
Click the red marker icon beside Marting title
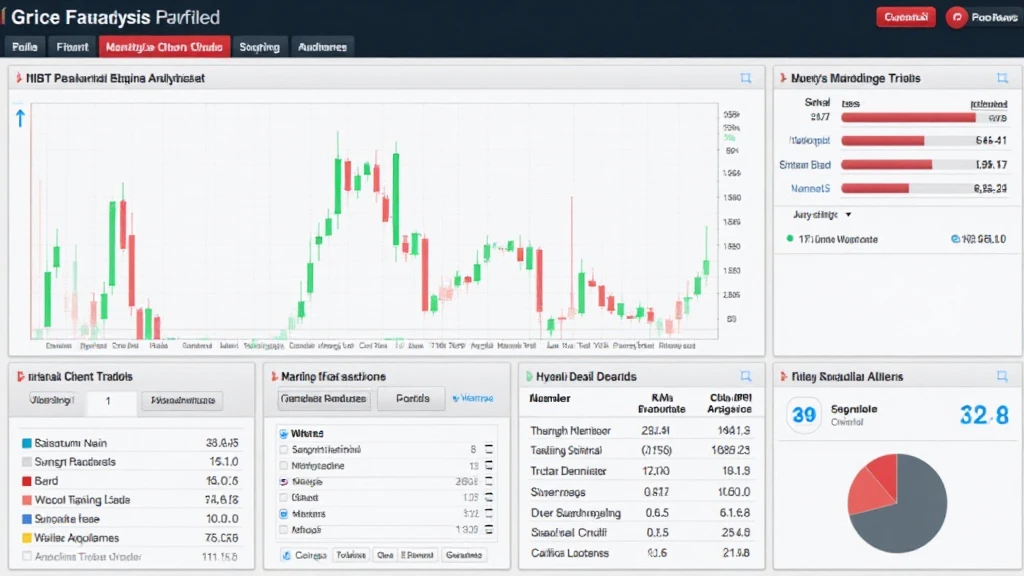pyautogui.click(x=274, y=377)
